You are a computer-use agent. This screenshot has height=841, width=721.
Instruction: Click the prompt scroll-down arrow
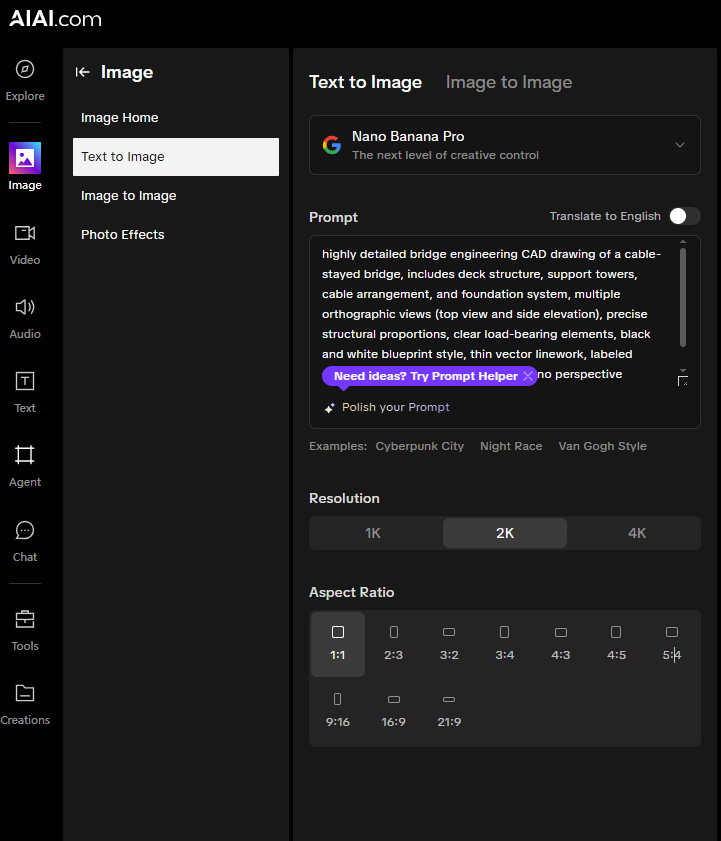[x=683, y=370]
